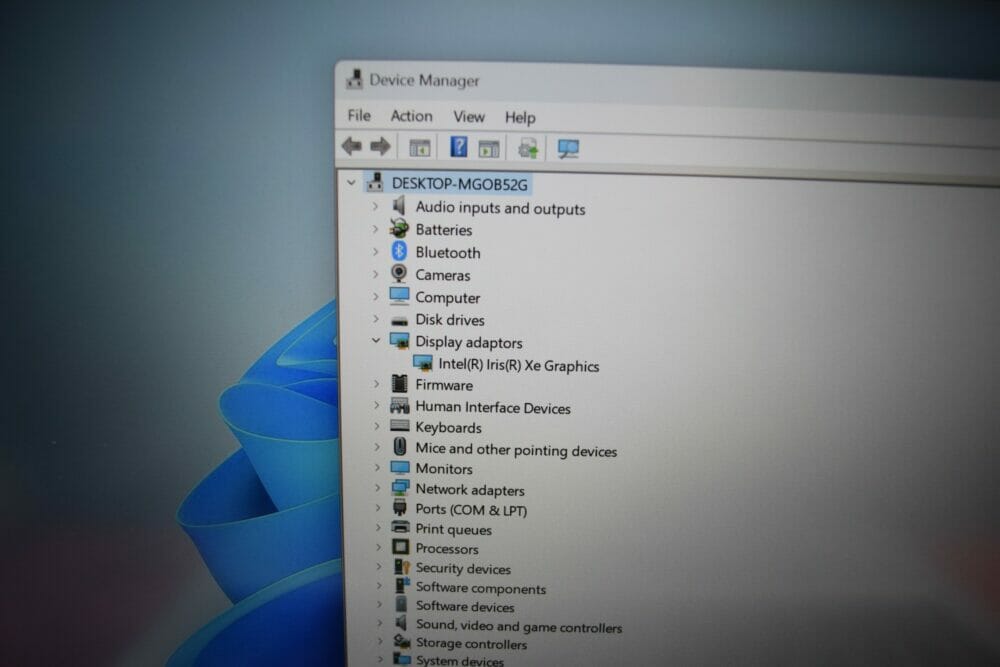The image size is (1000, 667).
Task: Click the Ports (COM & LPT) icon
Action: (400, 508)
